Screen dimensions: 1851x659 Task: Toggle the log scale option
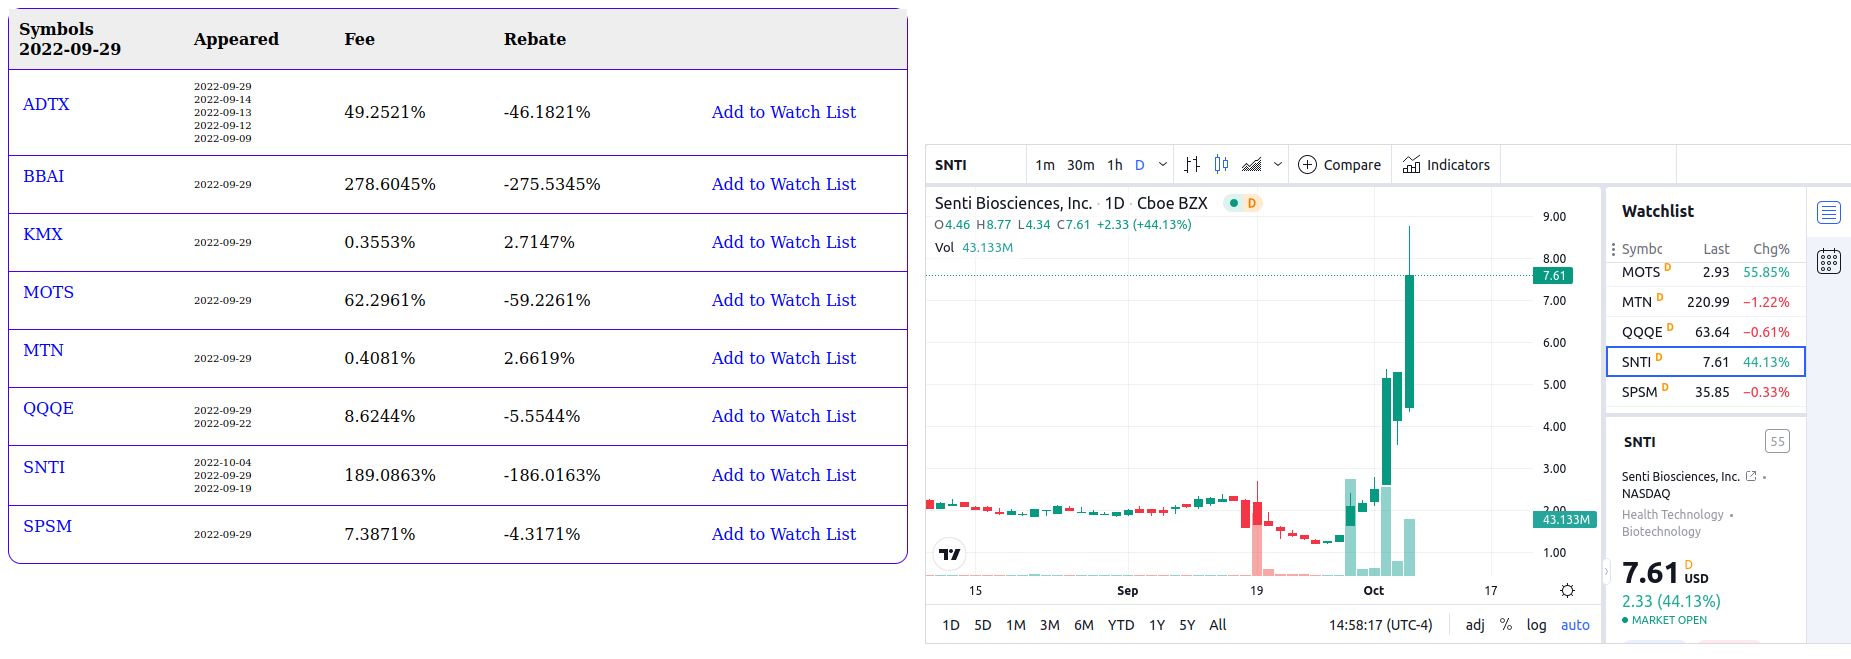[1536, 625]
